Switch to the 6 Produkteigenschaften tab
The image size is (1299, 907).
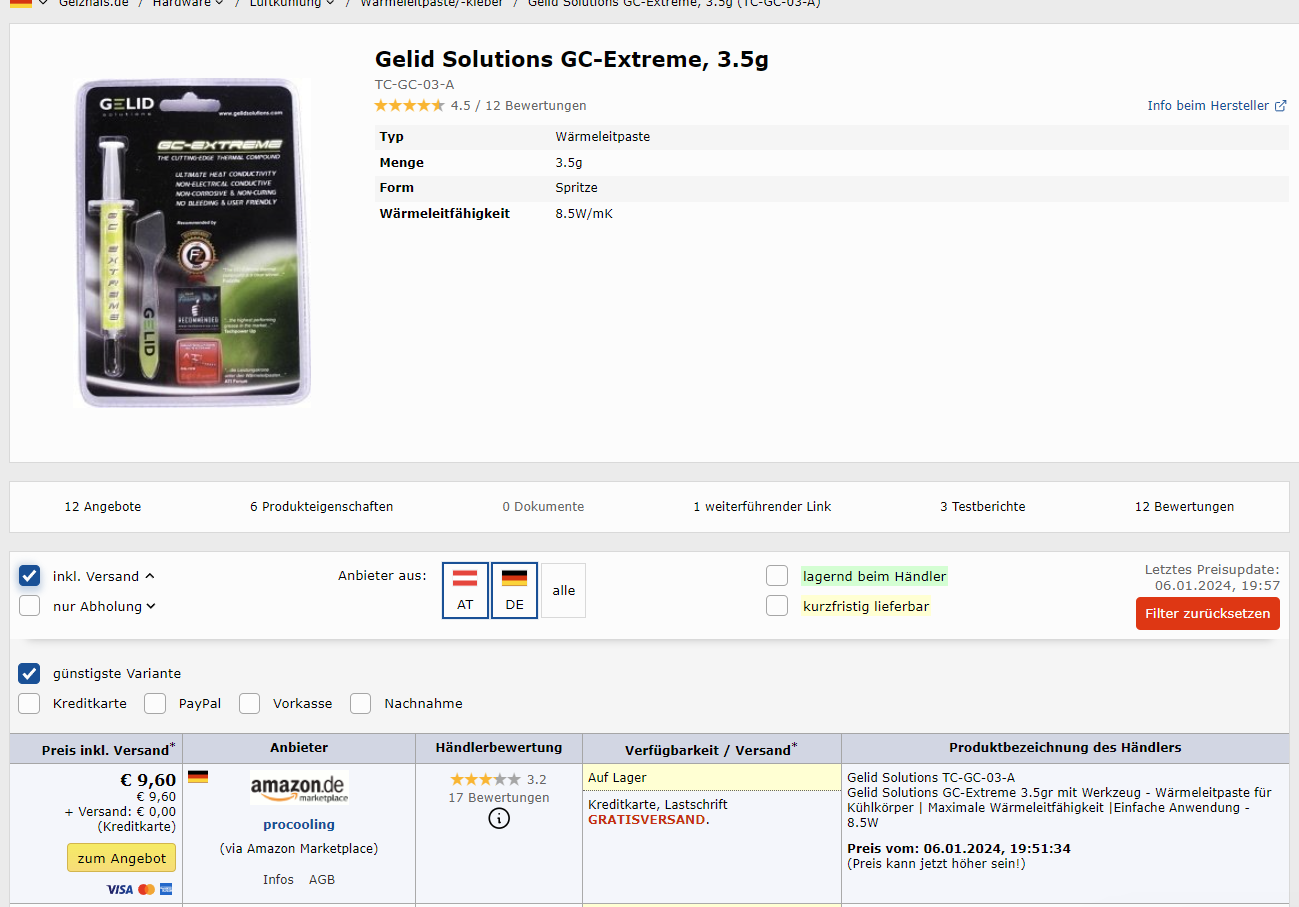322,507
